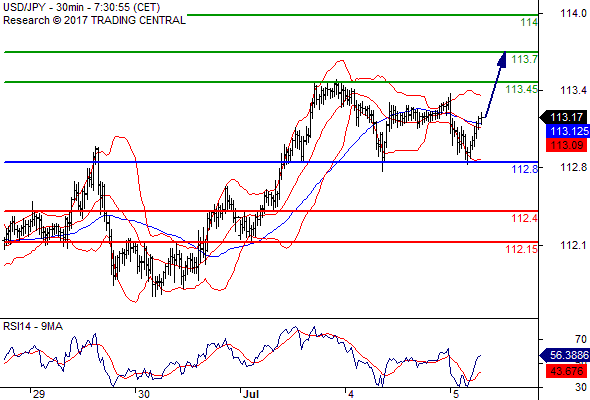Click the red '113.09' price tag
Viewport: 590px width, 400px height.
[x=566, y=145]
